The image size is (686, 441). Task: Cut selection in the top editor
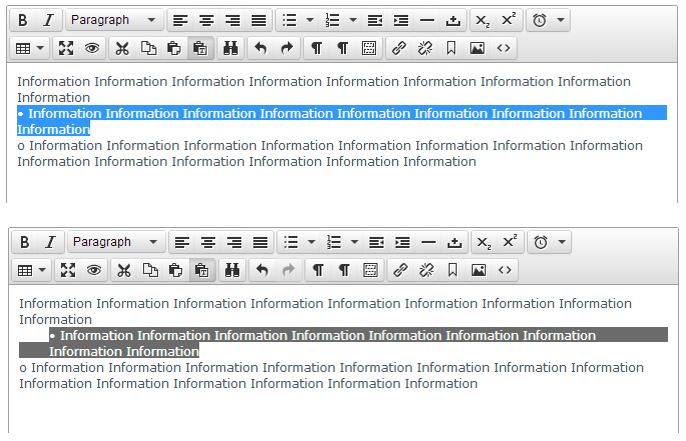122,48
